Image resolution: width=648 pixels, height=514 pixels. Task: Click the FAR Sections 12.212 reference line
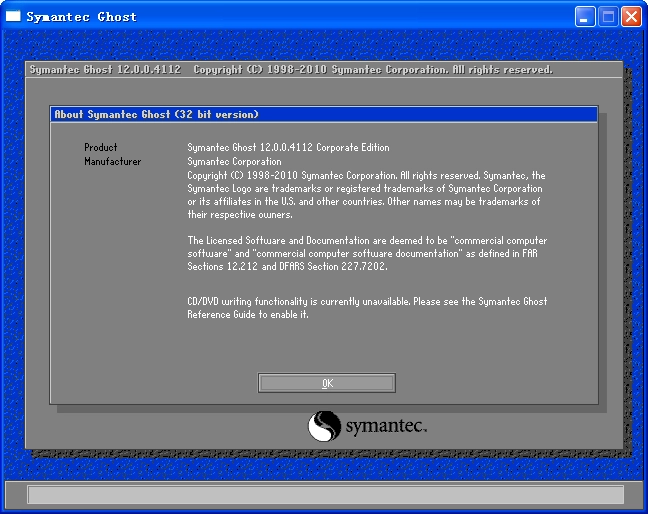coord(287,267)
